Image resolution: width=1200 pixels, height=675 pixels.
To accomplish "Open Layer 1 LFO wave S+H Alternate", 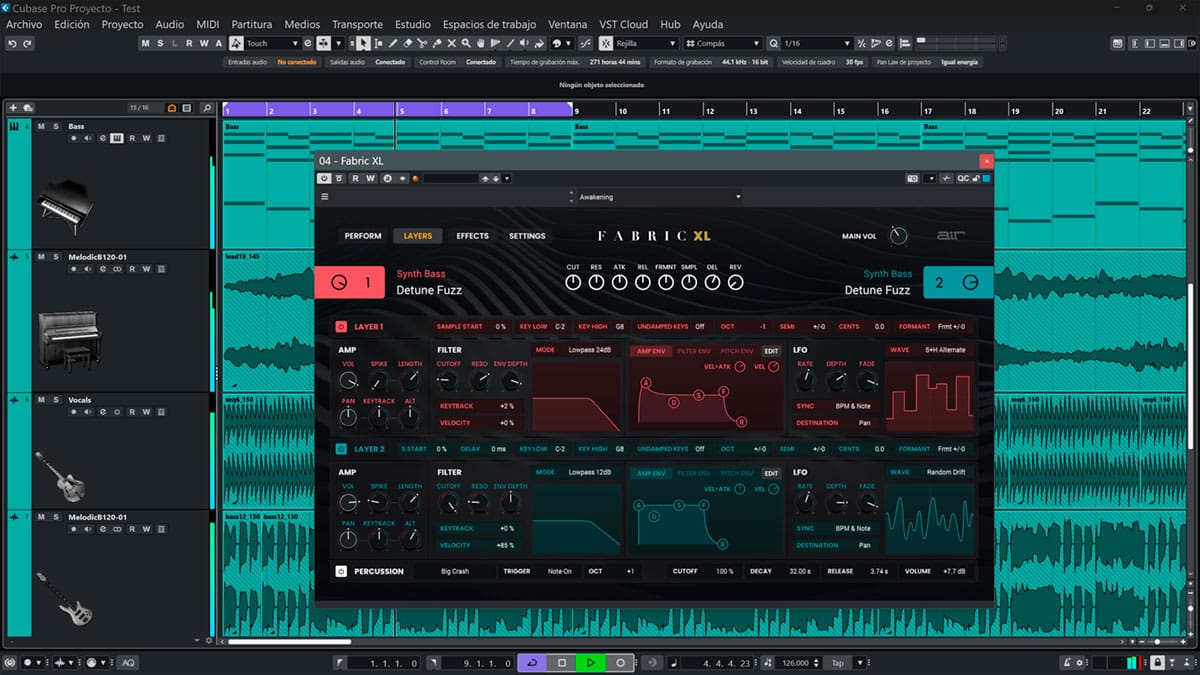I will (x=945, y=350).
